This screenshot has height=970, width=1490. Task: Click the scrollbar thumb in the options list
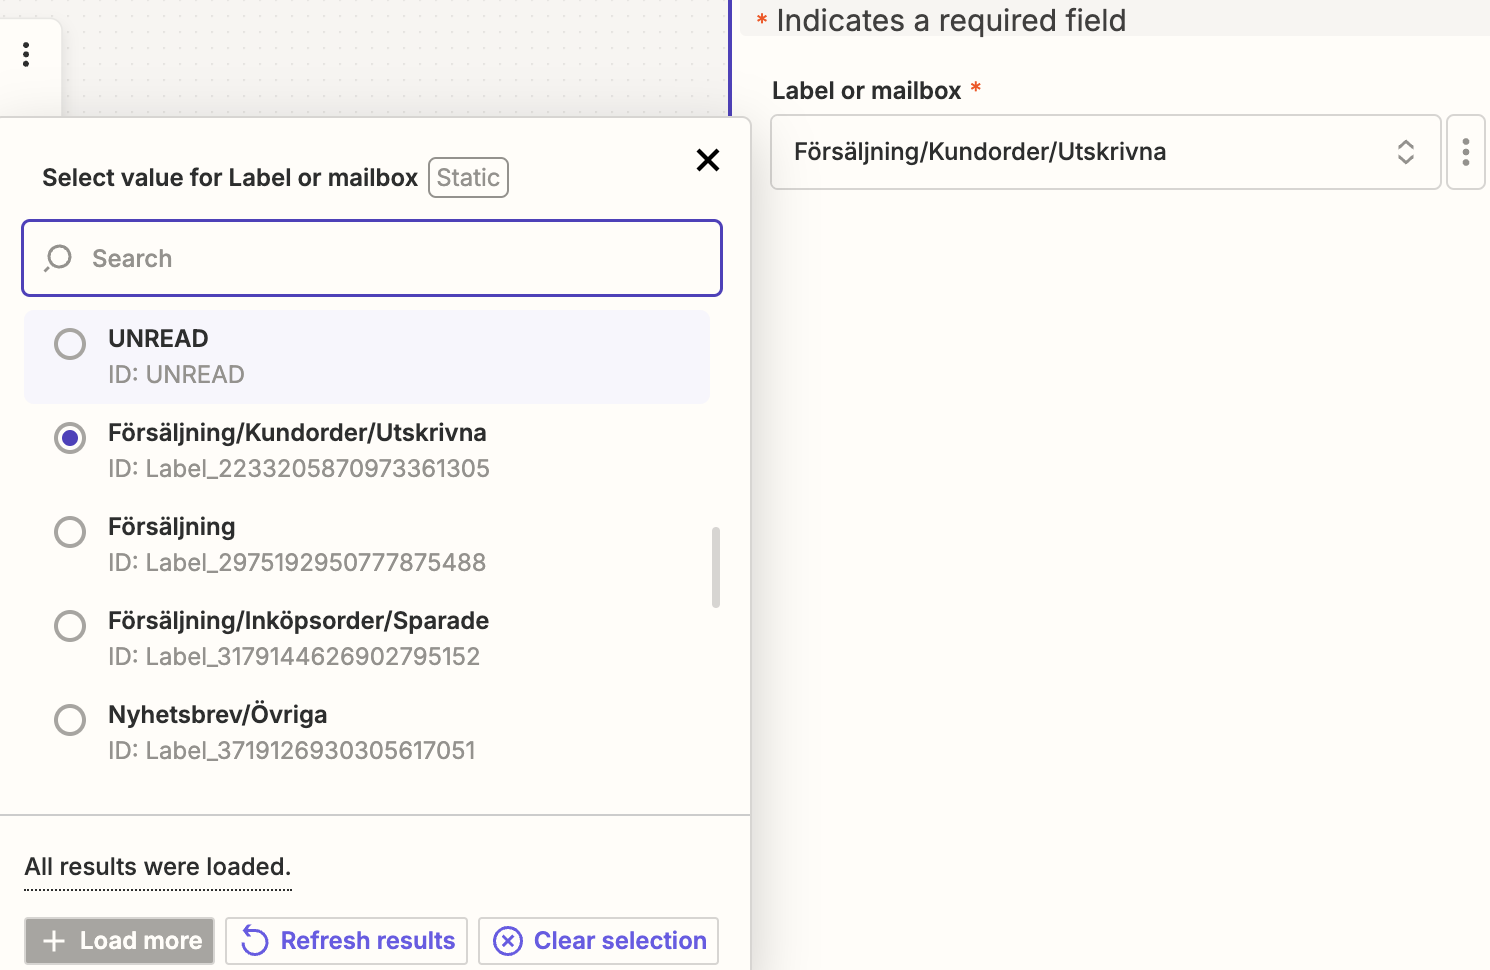716,567
